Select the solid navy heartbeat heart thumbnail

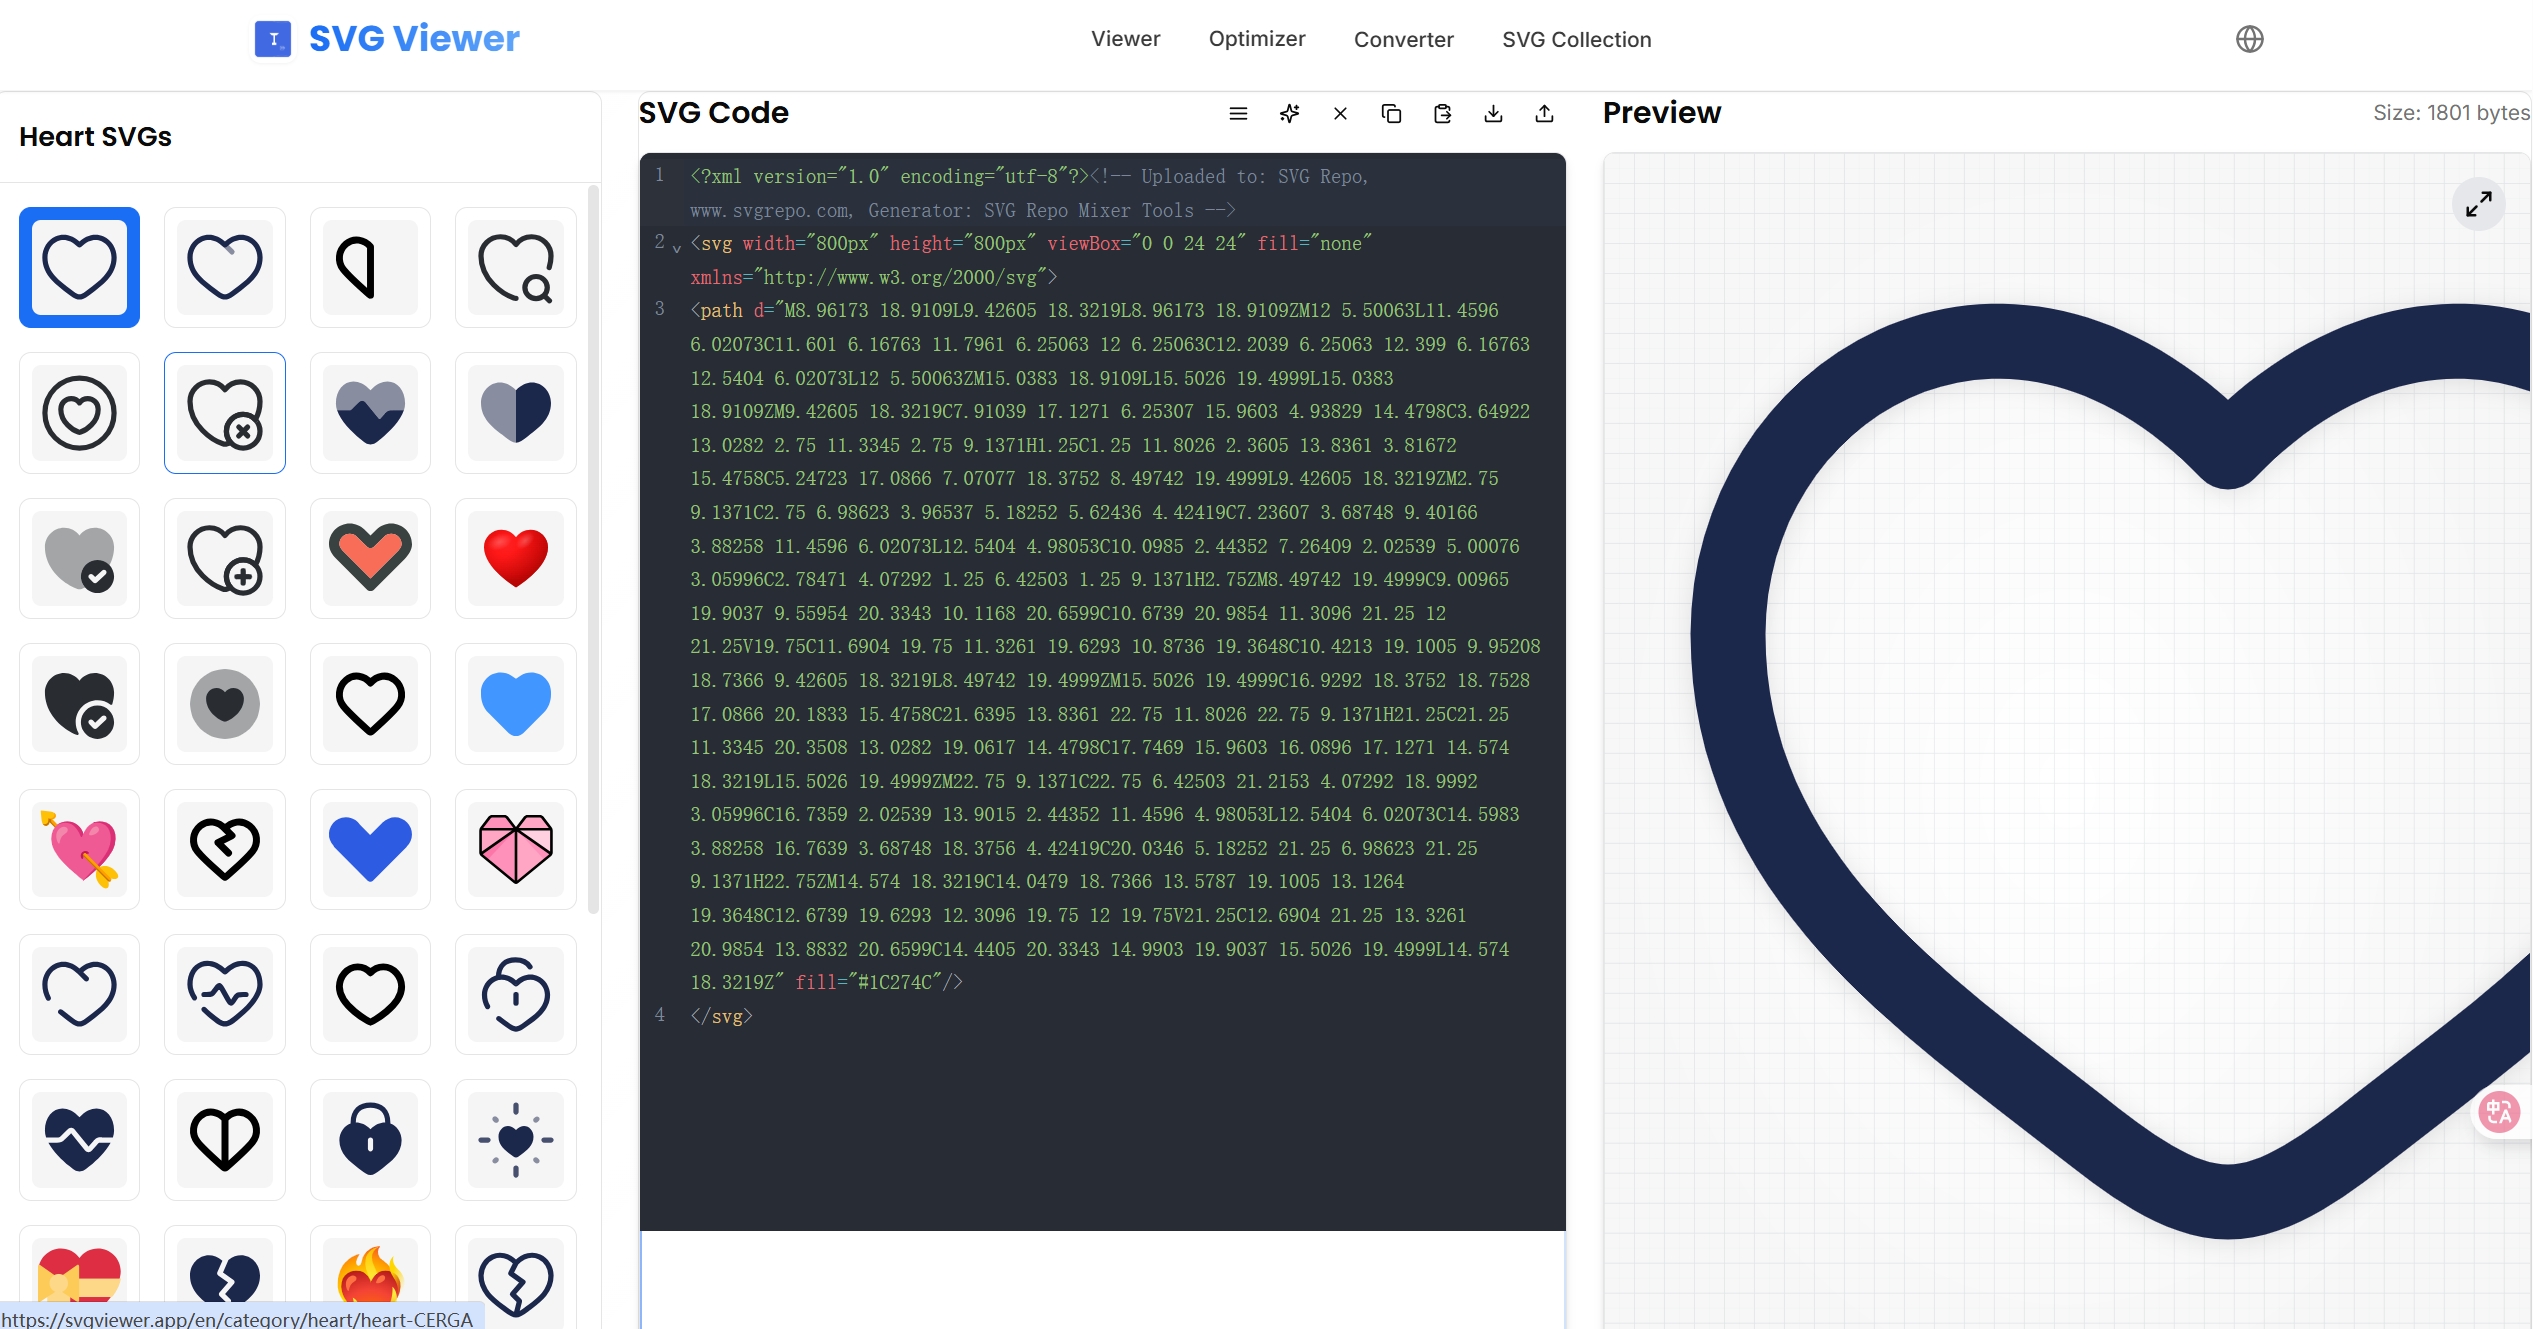pyautogui.click(x=79, y=1140)
